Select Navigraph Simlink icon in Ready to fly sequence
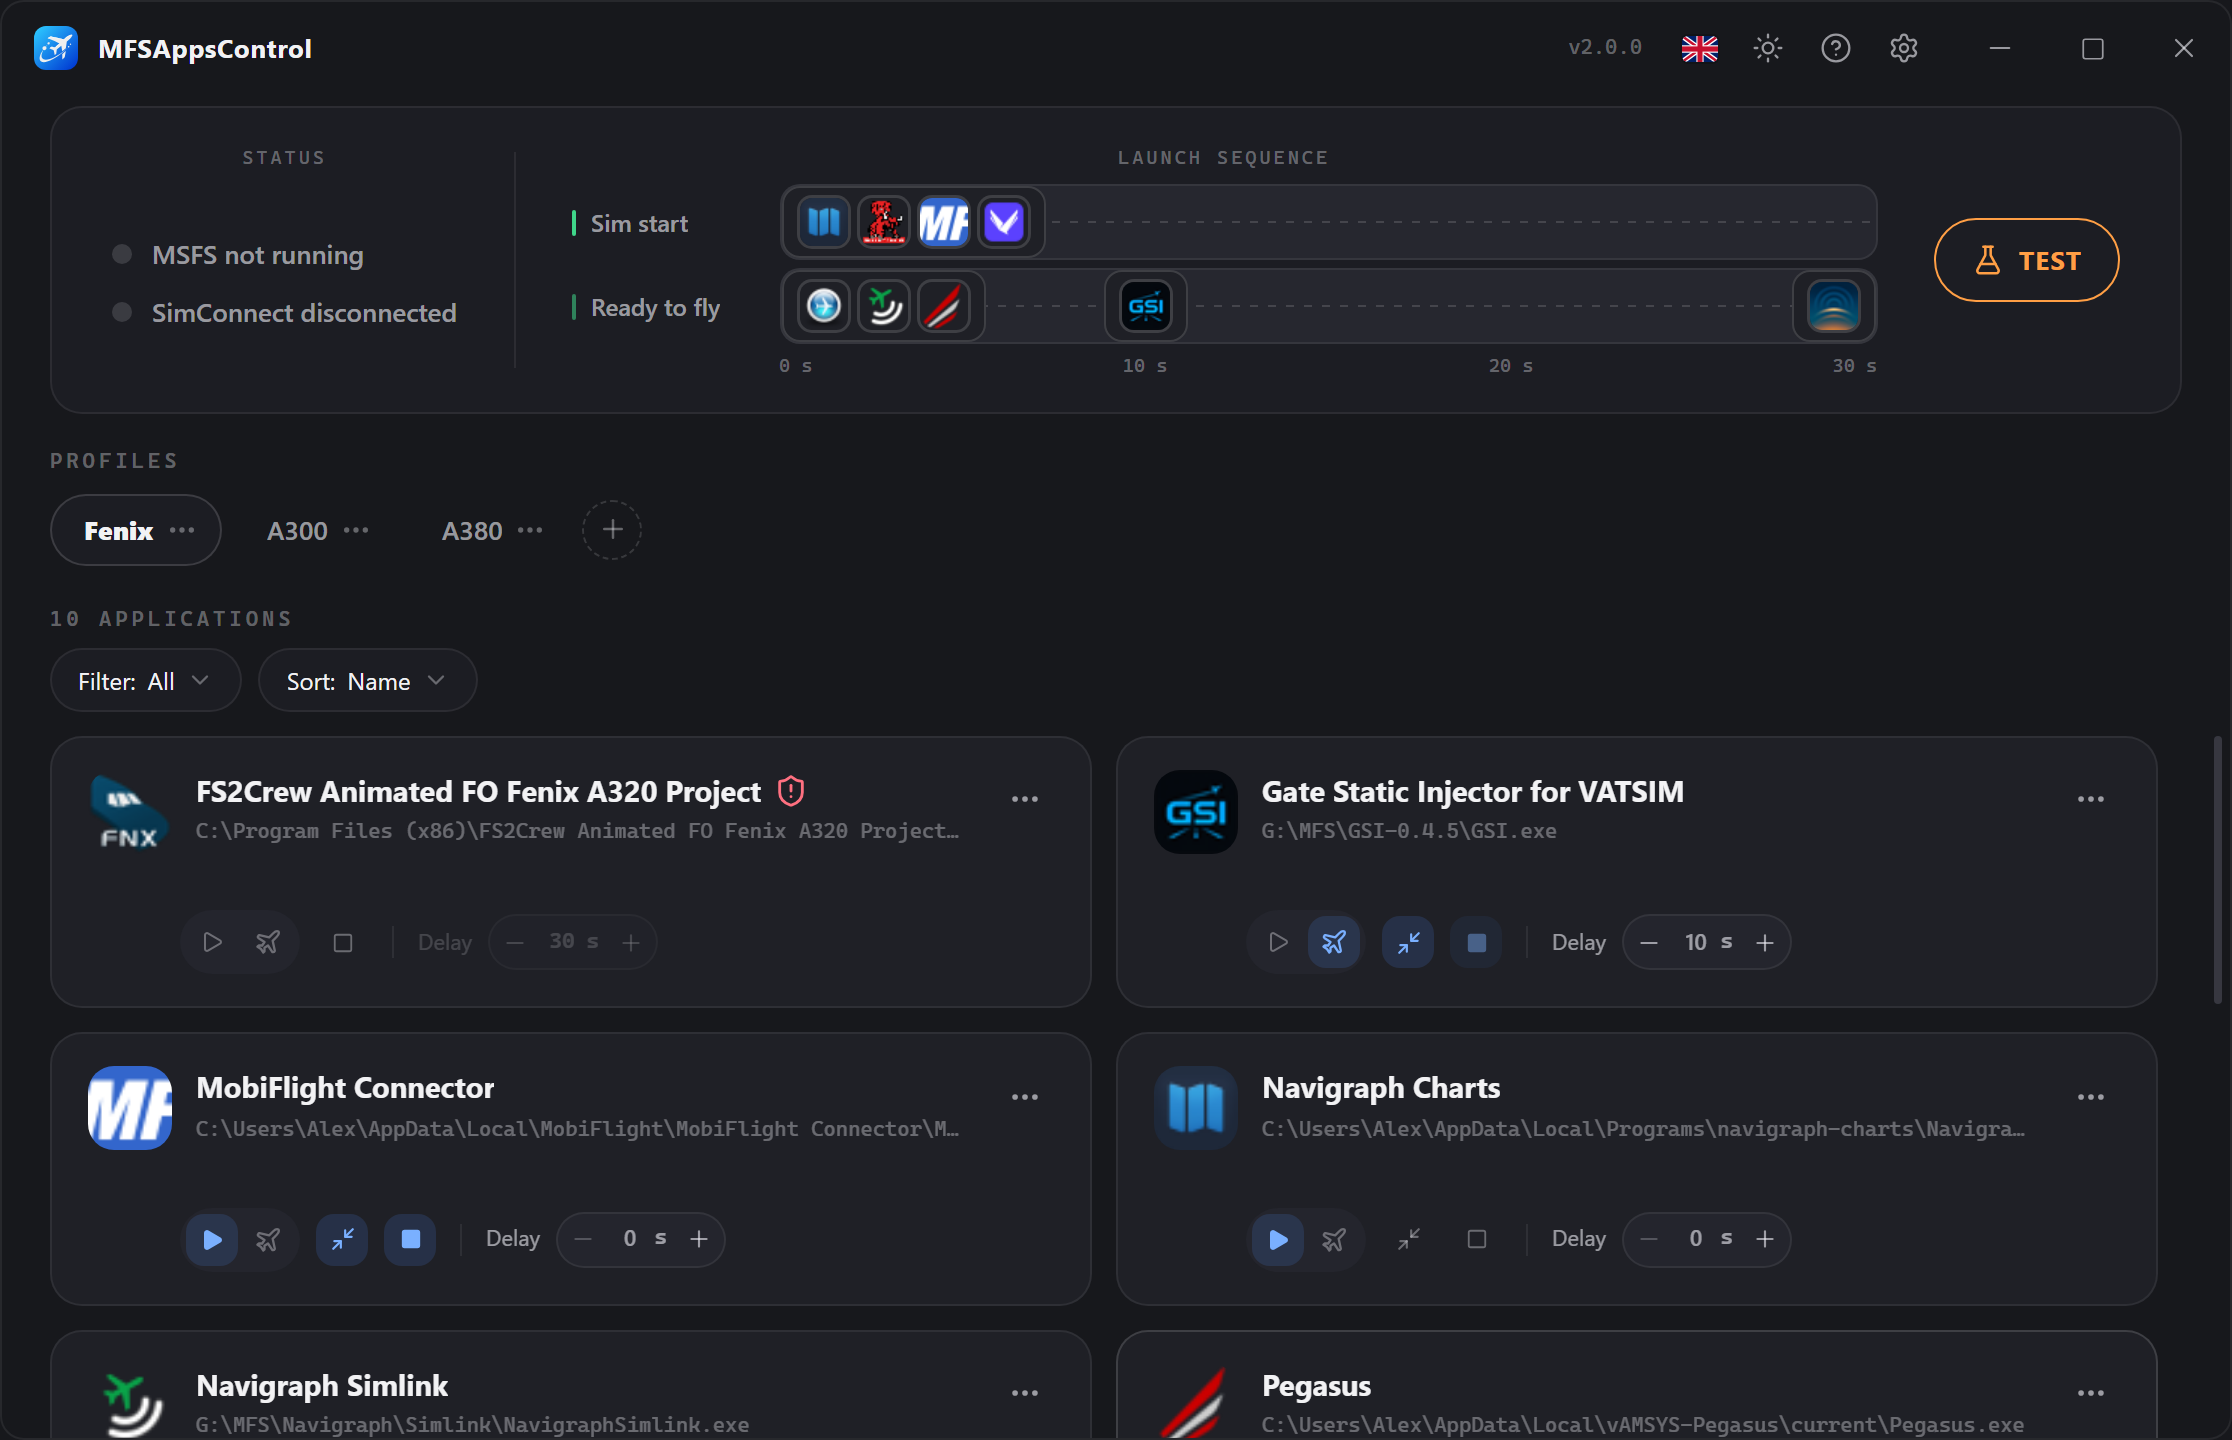Screen dimensions: 2232x1440 pos(883,306)
